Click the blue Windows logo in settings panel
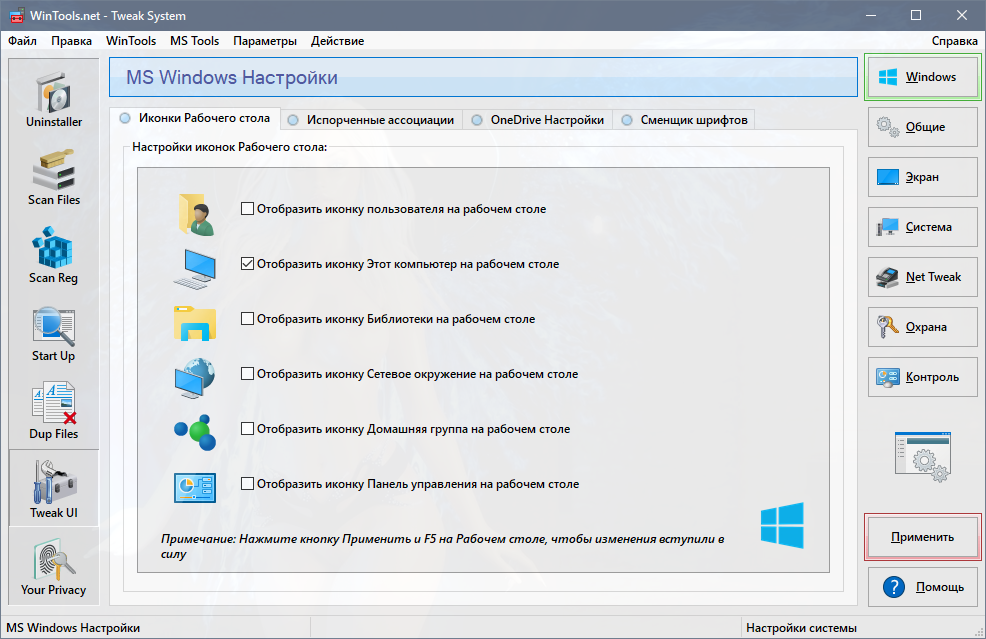This screenshot has height=639, width=986. pyautogui.click(x=782, y=525)
